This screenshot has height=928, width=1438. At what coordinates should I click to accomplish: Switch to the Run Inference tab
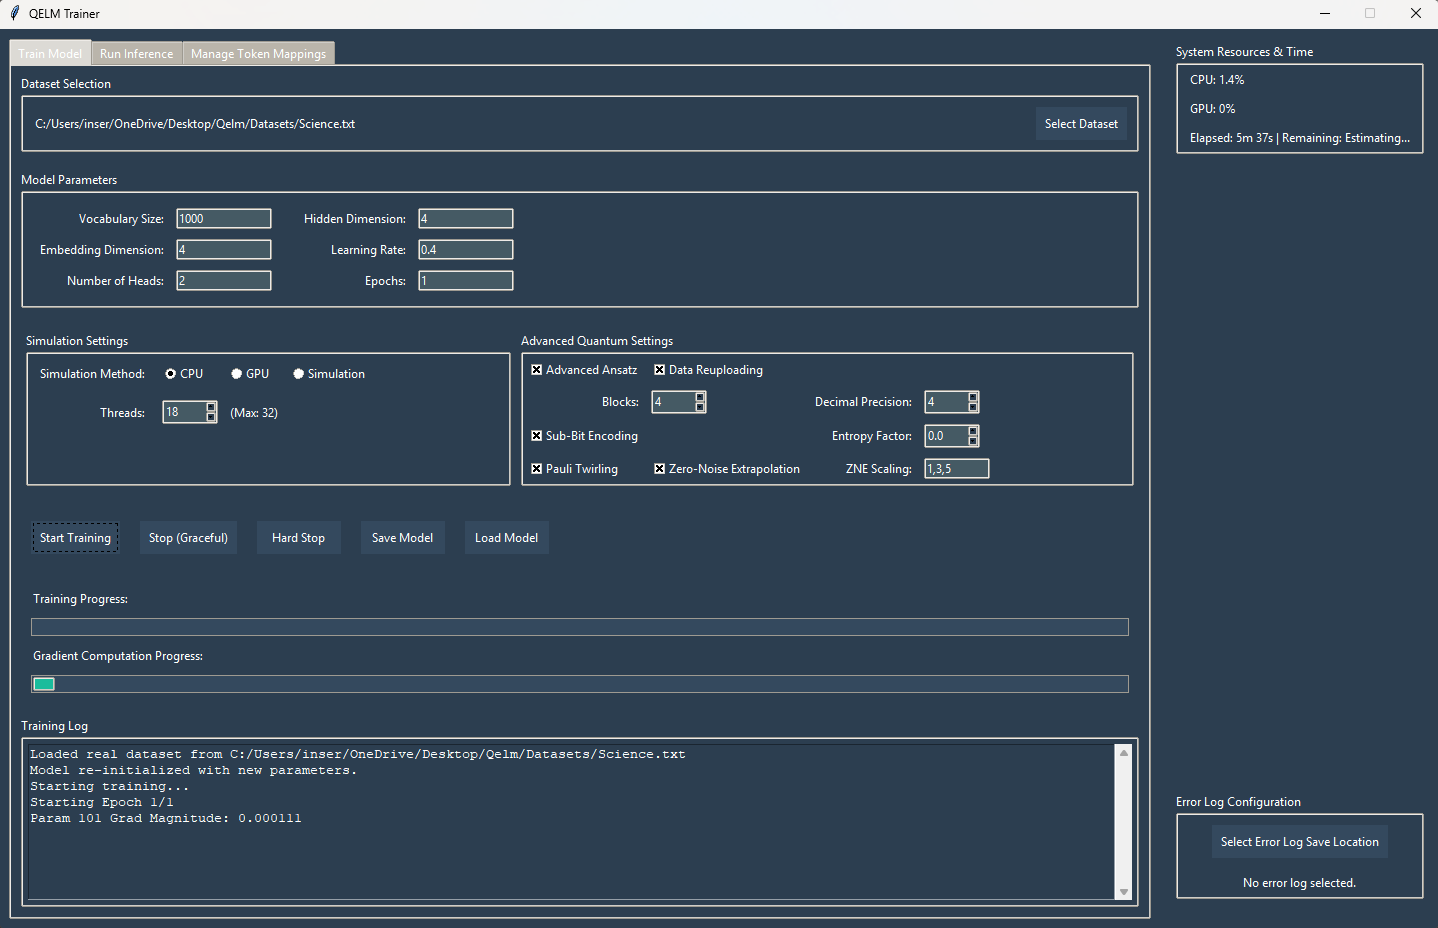136,53
